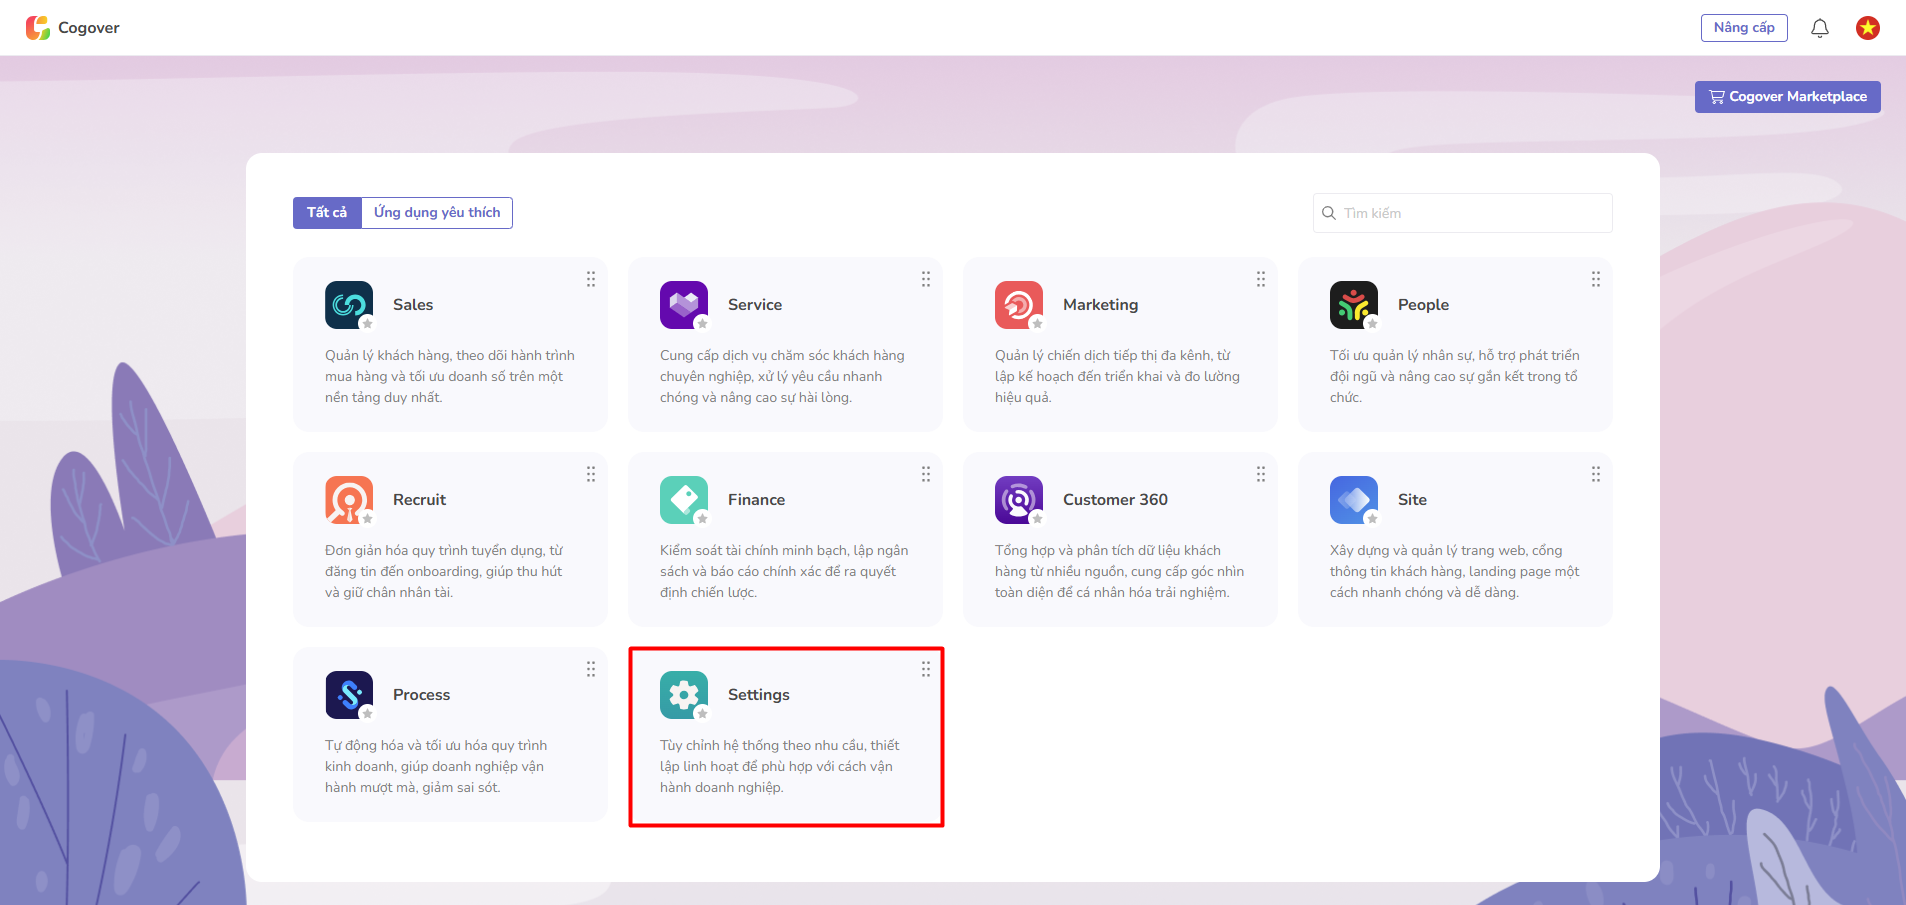Click the Process title text
Screen dimensions: 1906x905
tap(421, 695)
